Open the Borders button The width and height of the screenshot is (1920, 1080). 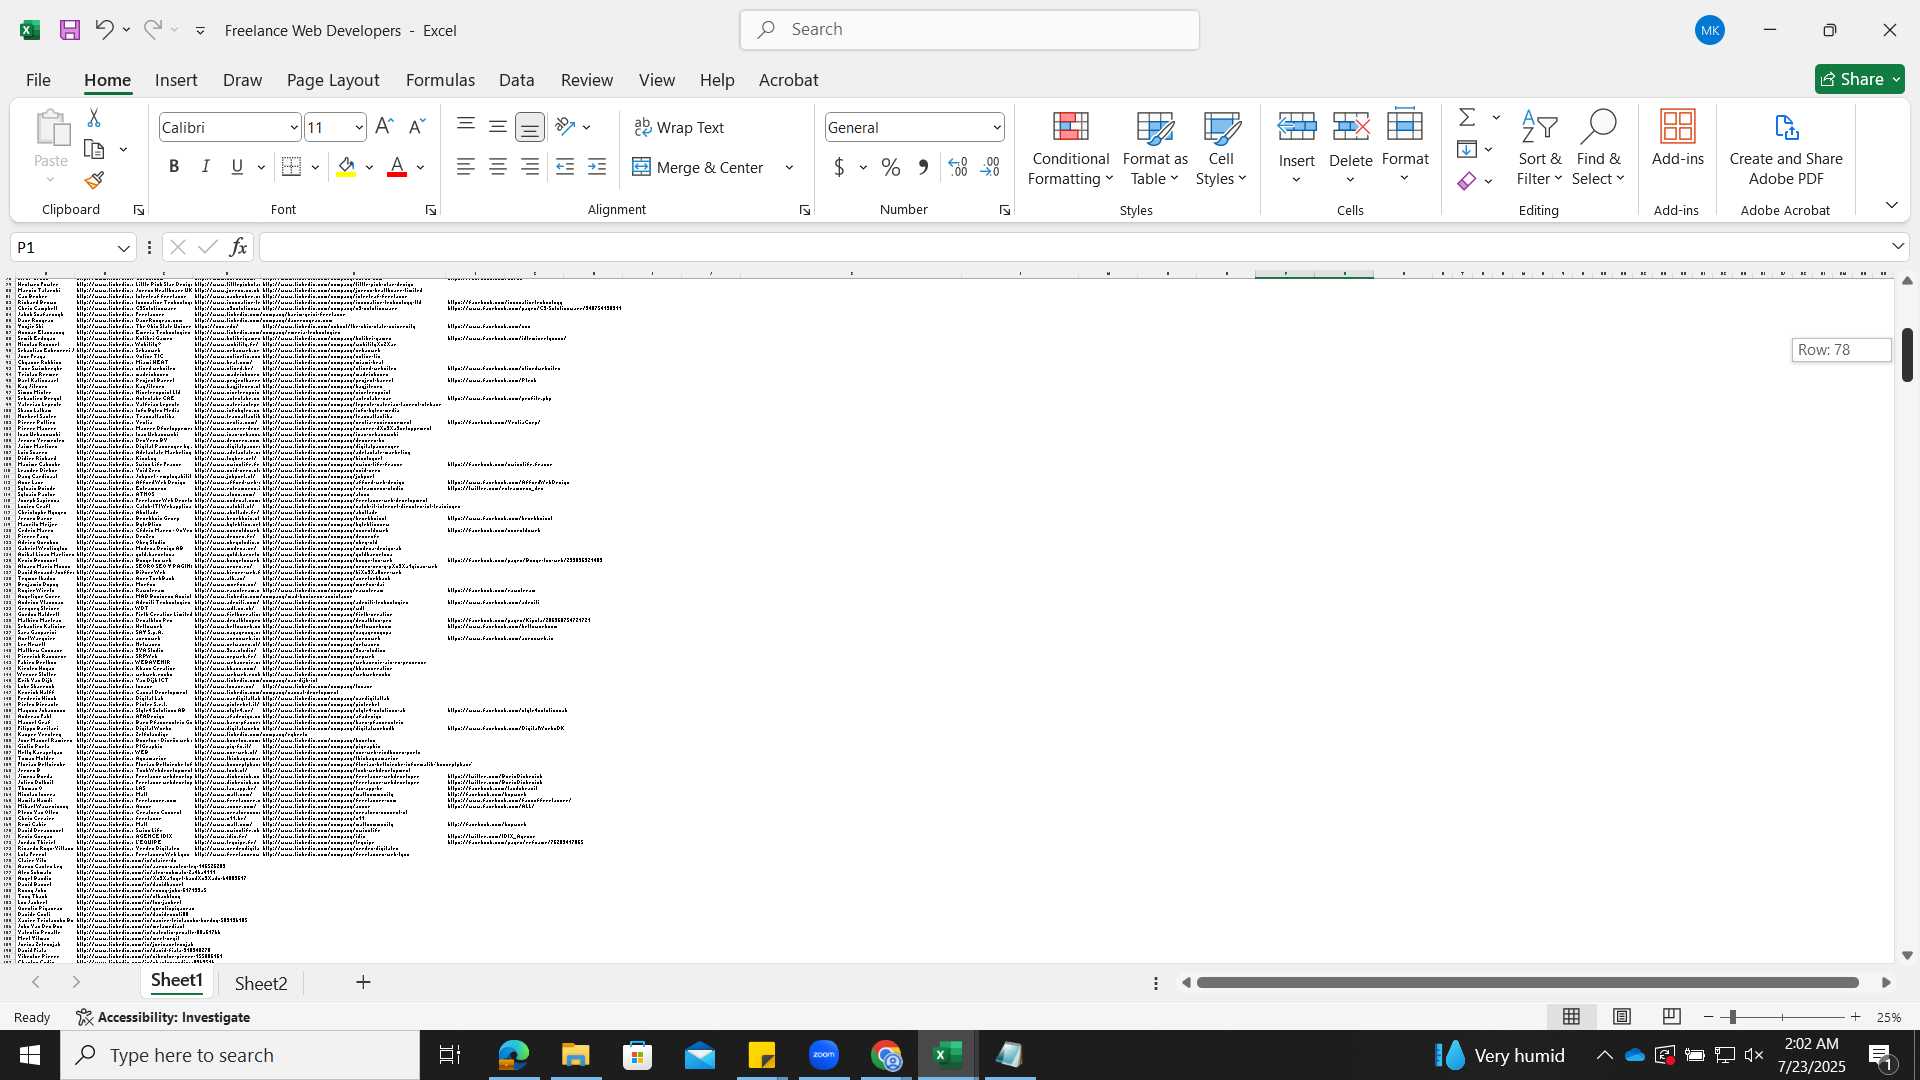[x=291, y=167]
